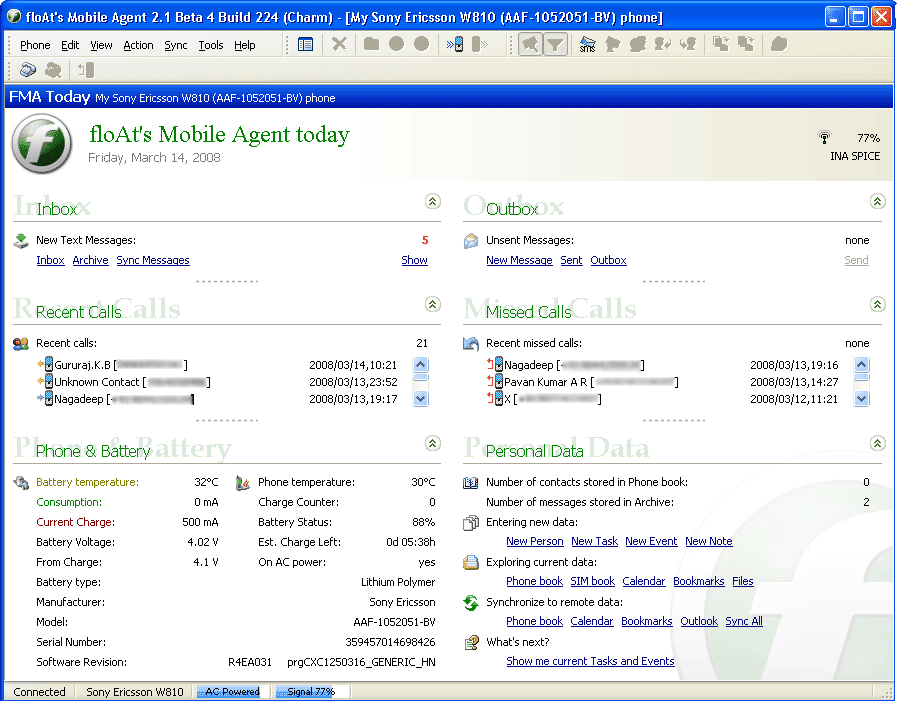Click the New SMS toolbar icon

pos(588,44)
